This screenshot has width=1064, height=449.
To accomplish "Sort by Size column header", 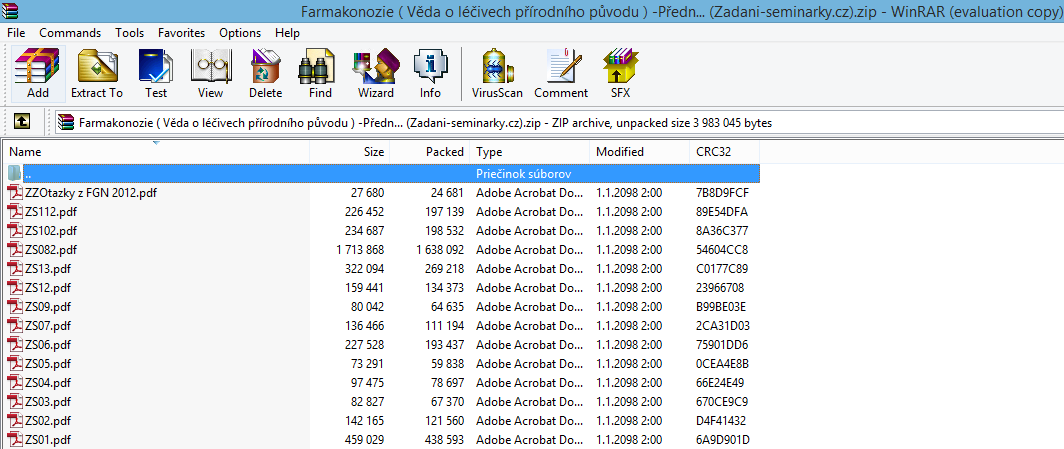I will 350,152.
